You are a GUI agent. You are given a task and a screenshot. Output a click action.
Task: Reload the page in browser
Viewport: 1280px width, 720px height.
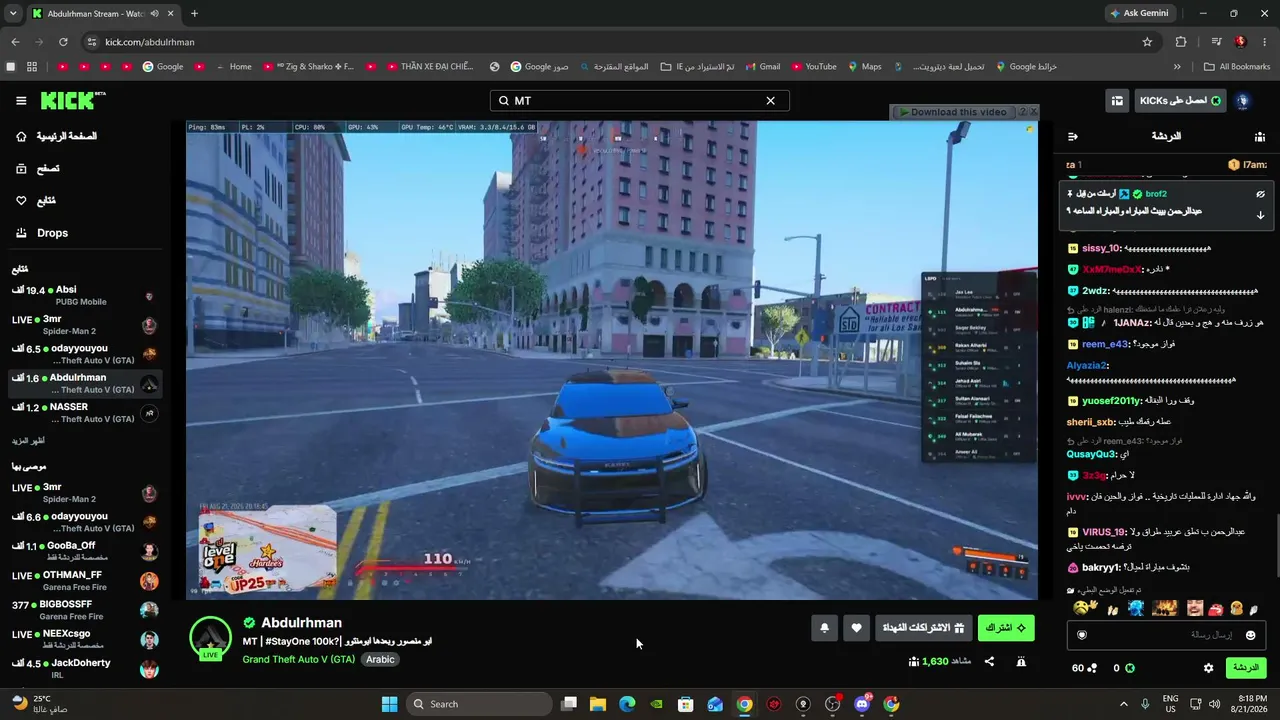[x=63, y=42]
